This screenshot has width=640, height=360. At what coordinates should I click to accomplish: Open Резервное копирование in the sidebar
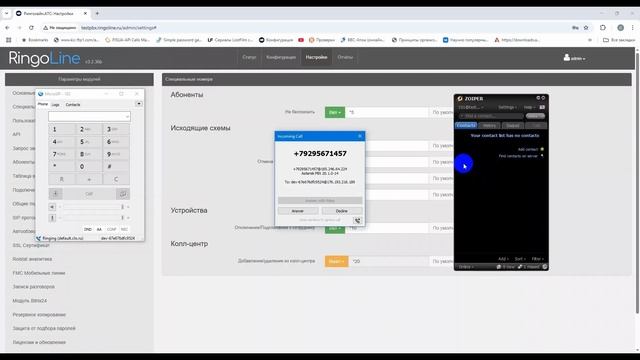click(x=39, y=315)
